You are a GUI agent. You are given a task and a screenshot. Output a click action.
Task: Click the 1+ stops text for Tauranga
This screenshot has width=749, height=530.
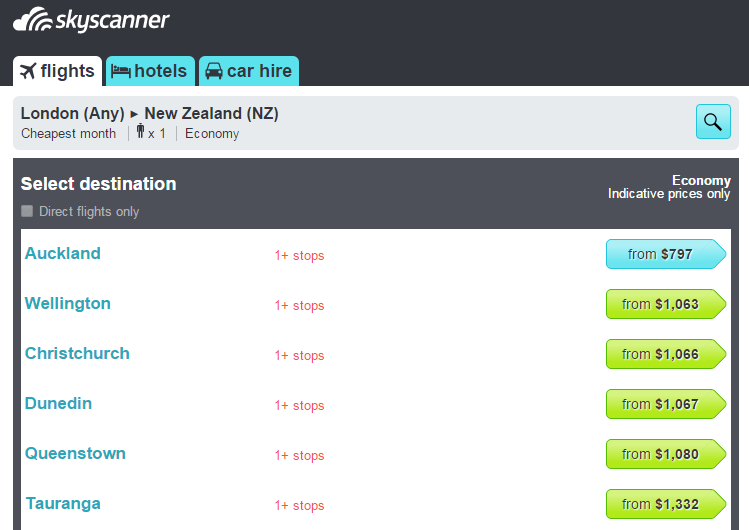coord(300,506)
